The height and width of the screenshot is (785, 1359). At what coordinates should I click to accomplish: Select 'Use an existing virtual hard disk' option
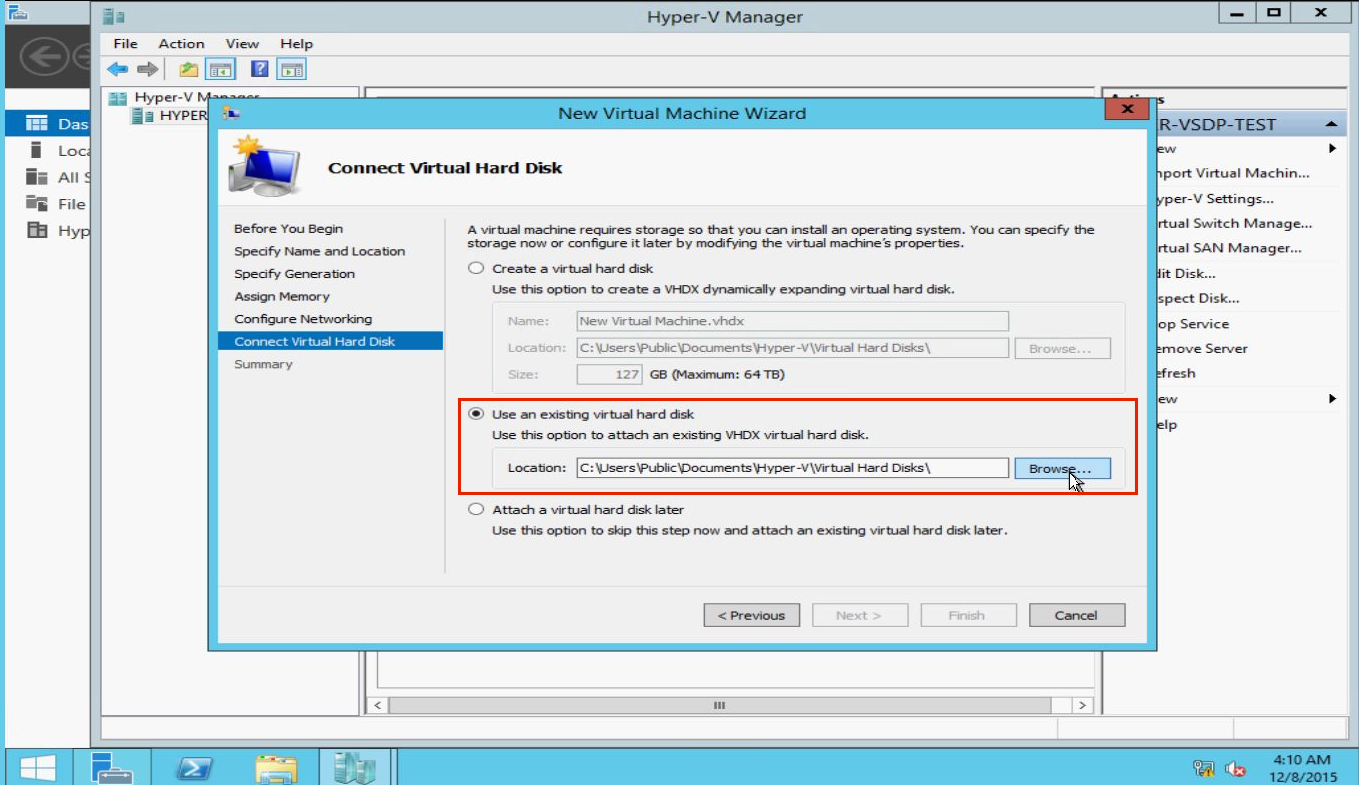(x=476, y=414)
